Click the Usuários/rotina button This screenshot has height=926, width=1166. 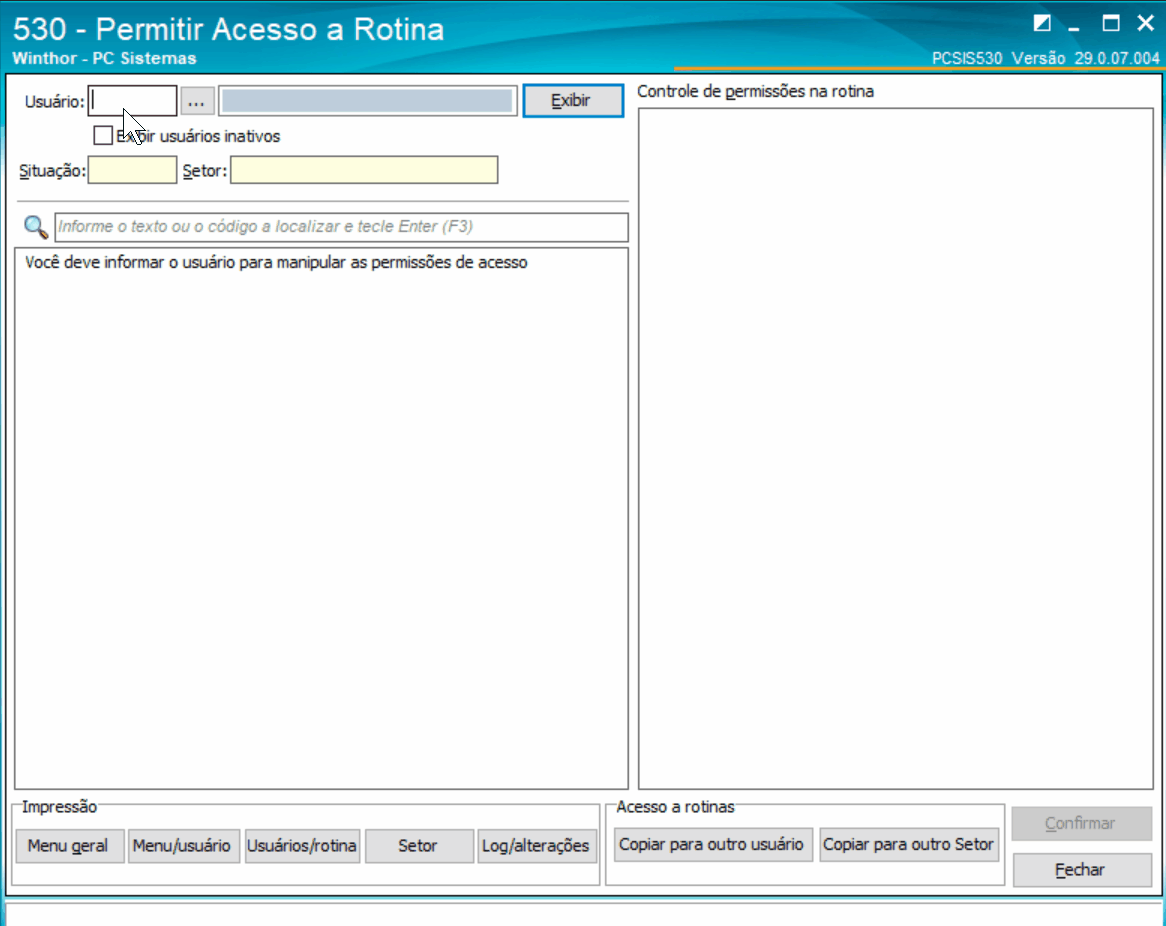tap(302, 846)
